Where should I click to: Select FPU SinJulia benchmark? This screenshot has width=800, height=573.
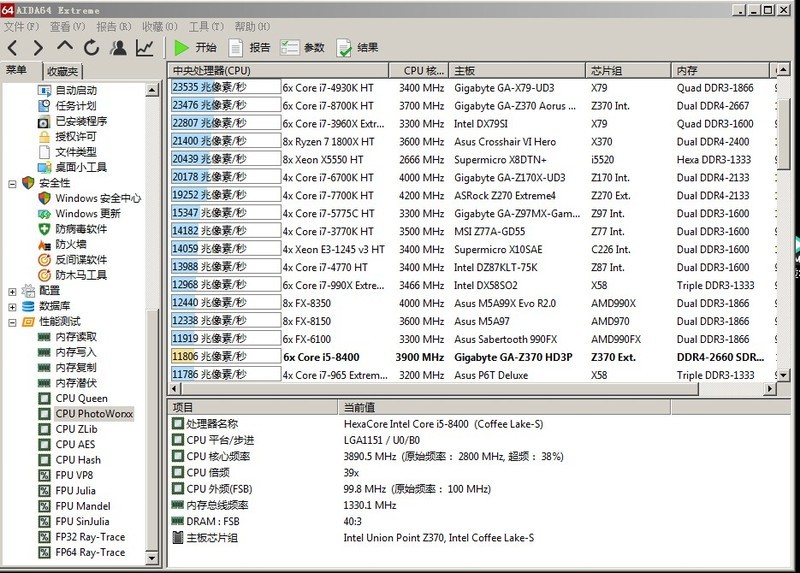click(74, 521)
